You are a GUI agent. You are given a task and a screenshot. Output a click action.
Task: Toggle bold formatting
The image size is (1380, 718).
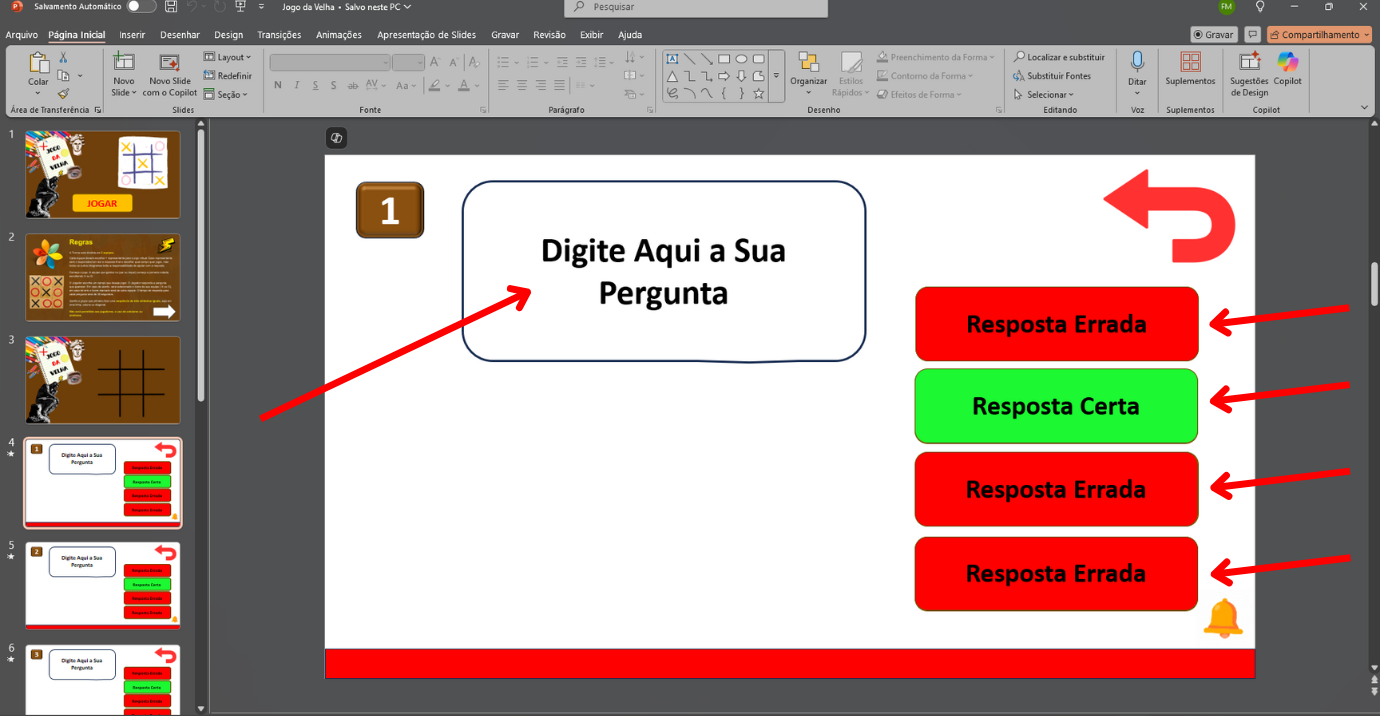click(277, 85)
